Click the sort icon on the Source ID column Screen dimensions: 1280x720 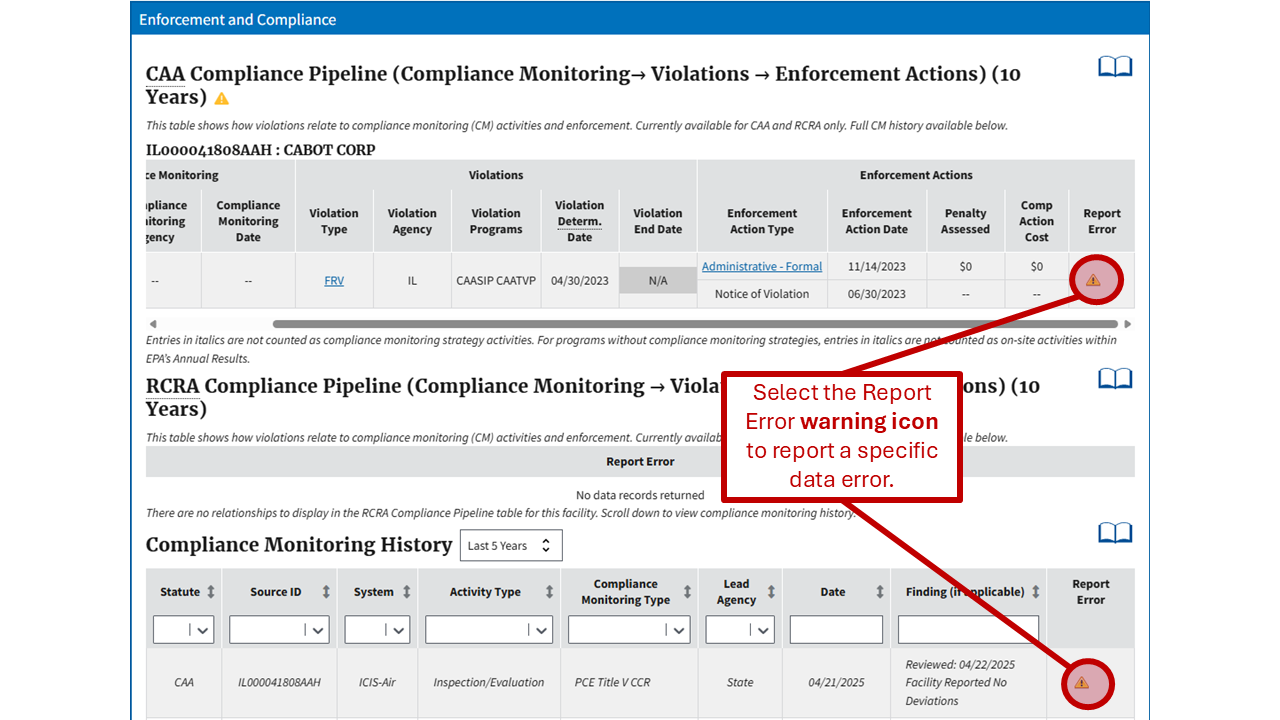tap(326, 591)
